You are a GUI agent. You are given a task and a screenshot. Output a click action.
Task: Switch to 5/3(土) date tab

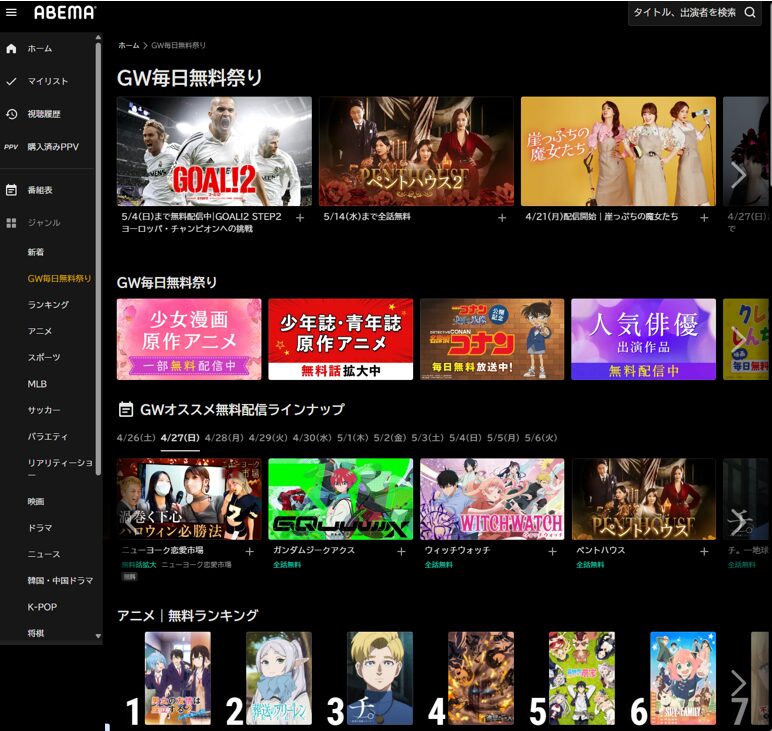pos(427,438)
